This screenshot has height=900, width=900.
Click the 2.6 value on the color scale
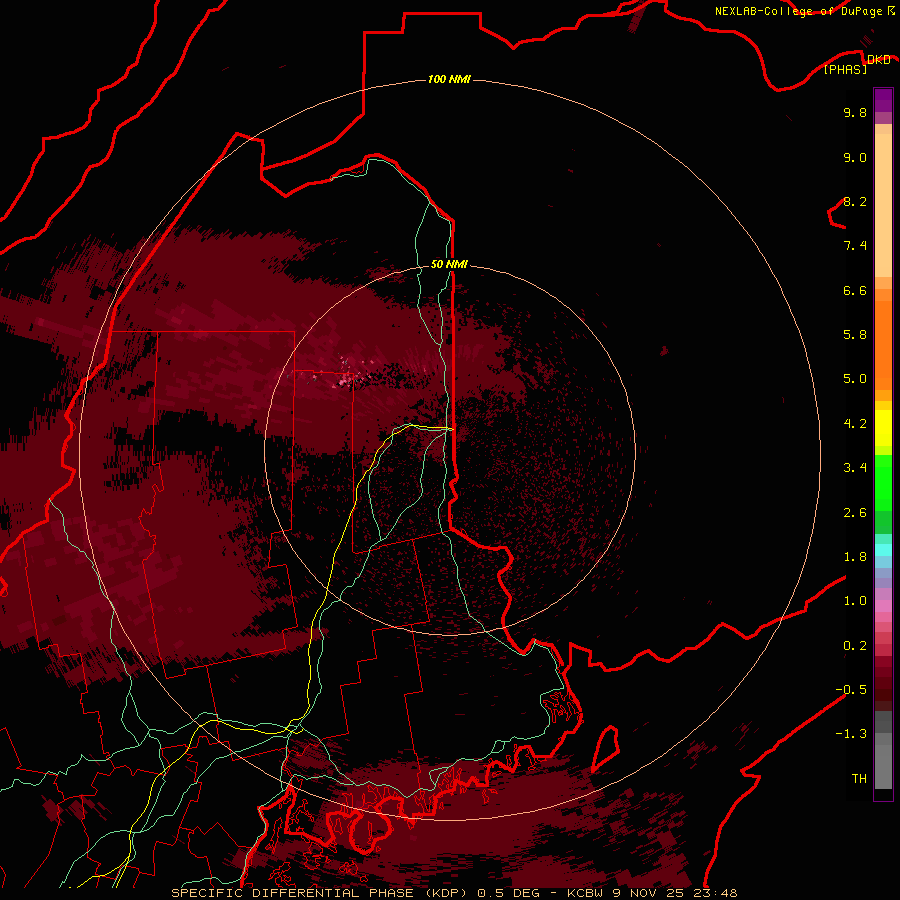pyautogui.click(x=855, y=513)
